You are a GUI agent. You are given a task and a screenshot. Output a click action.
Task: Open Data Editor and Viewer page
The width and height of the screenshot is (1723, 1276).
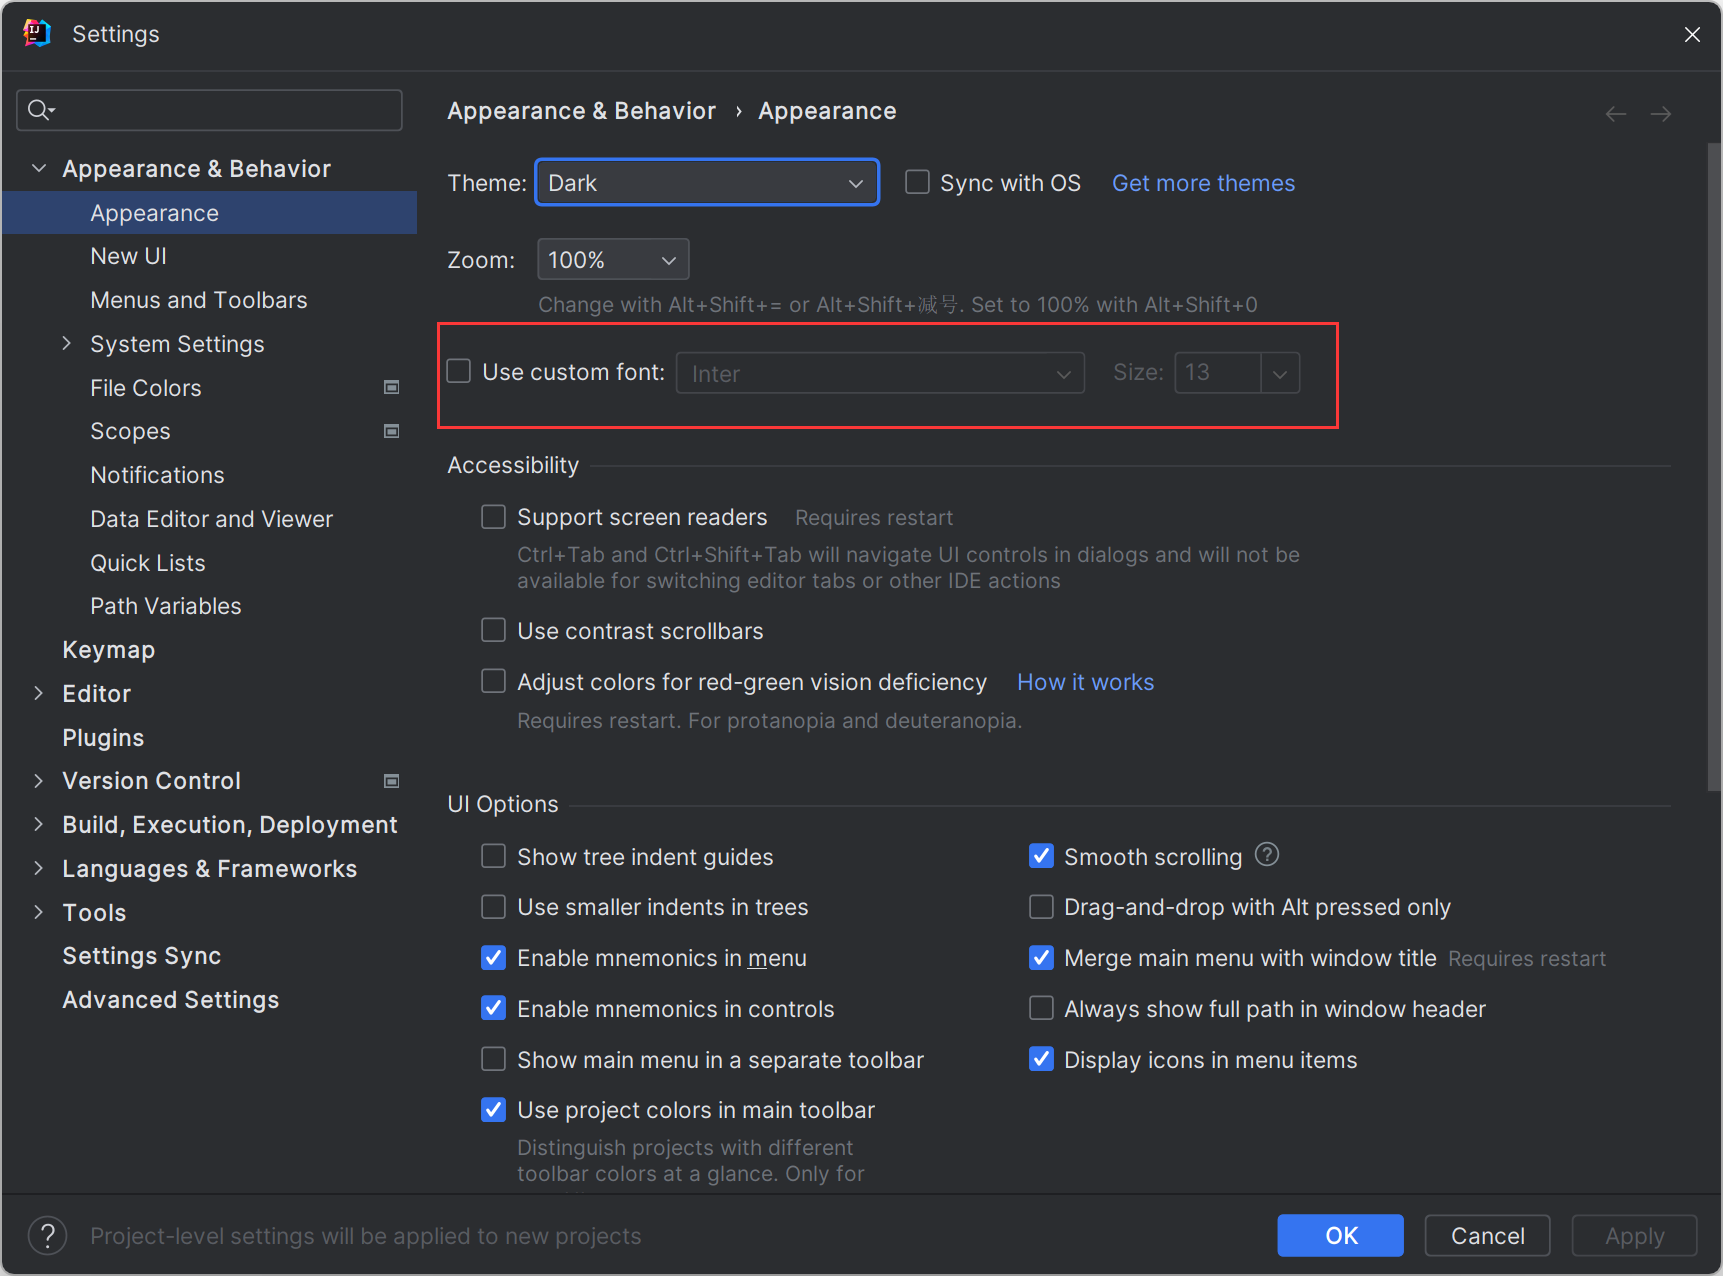[210, 519]
